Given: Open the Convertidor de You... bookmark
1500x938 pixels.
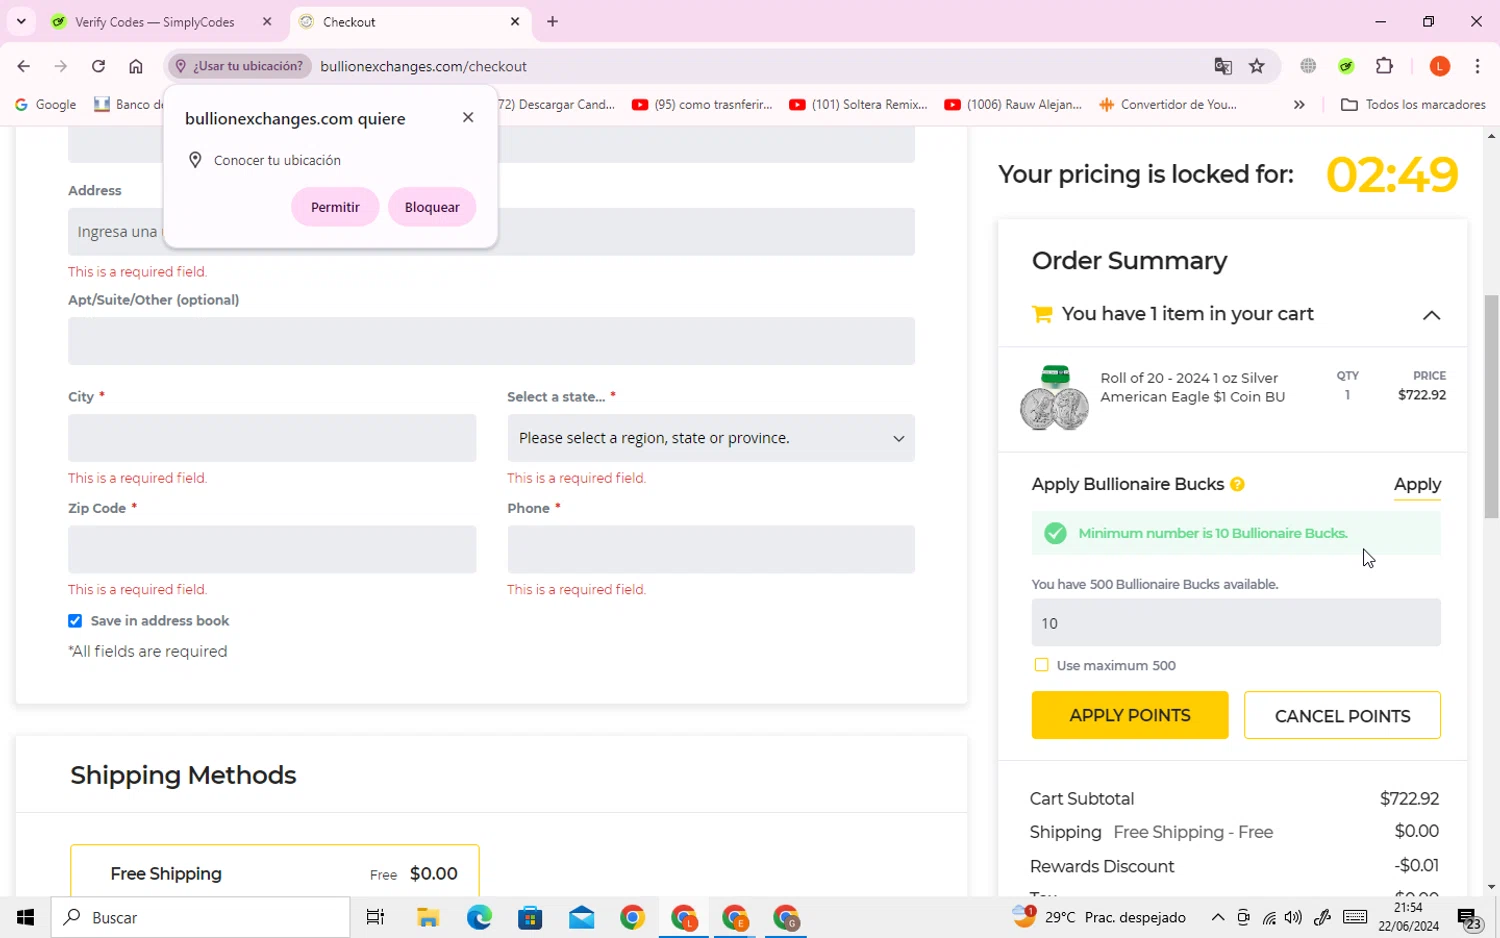Looking at the screenshot, I should 1168,104.
